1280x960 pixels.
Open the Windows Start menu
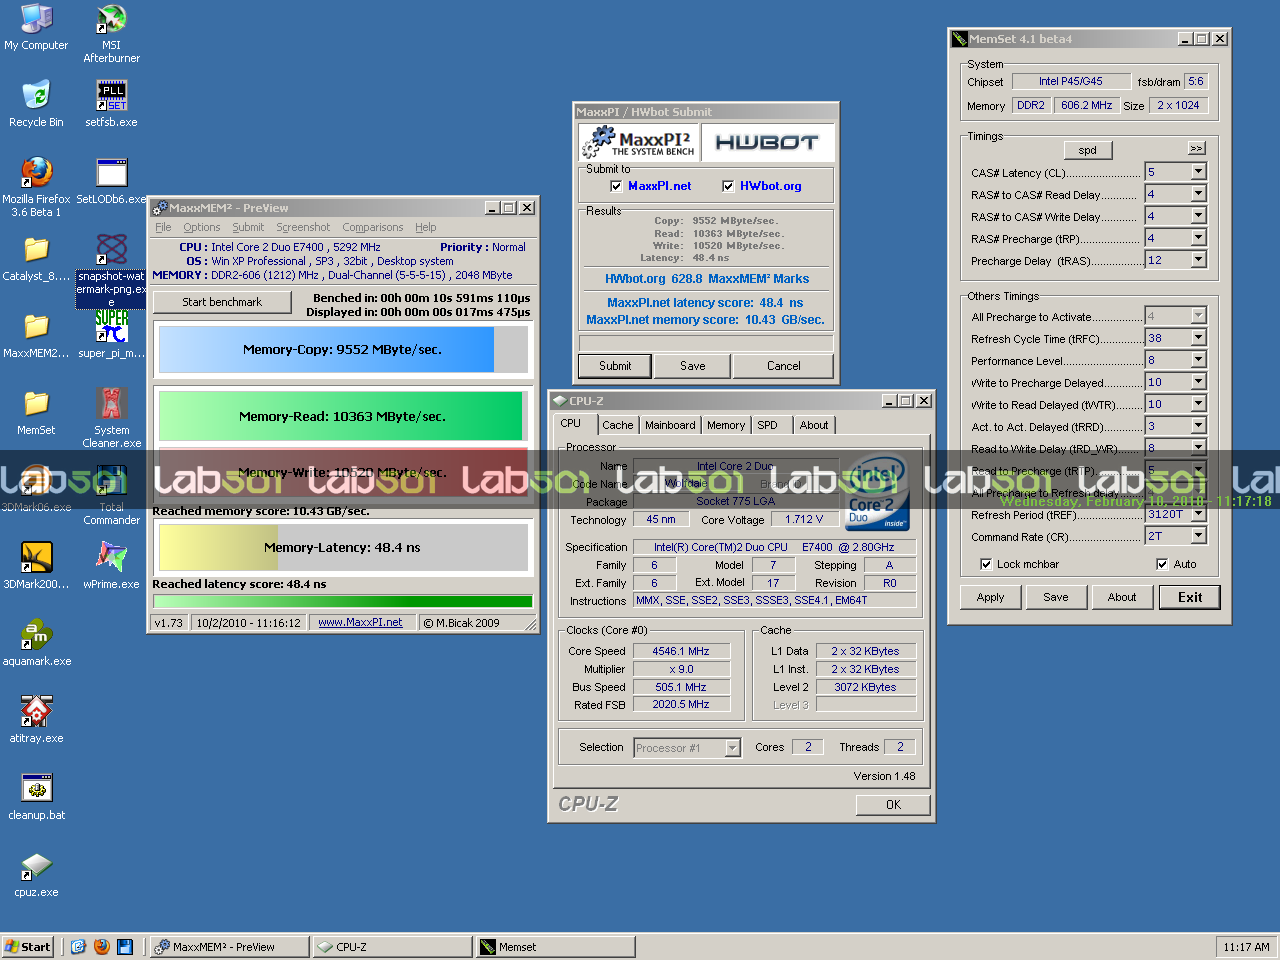28,946
